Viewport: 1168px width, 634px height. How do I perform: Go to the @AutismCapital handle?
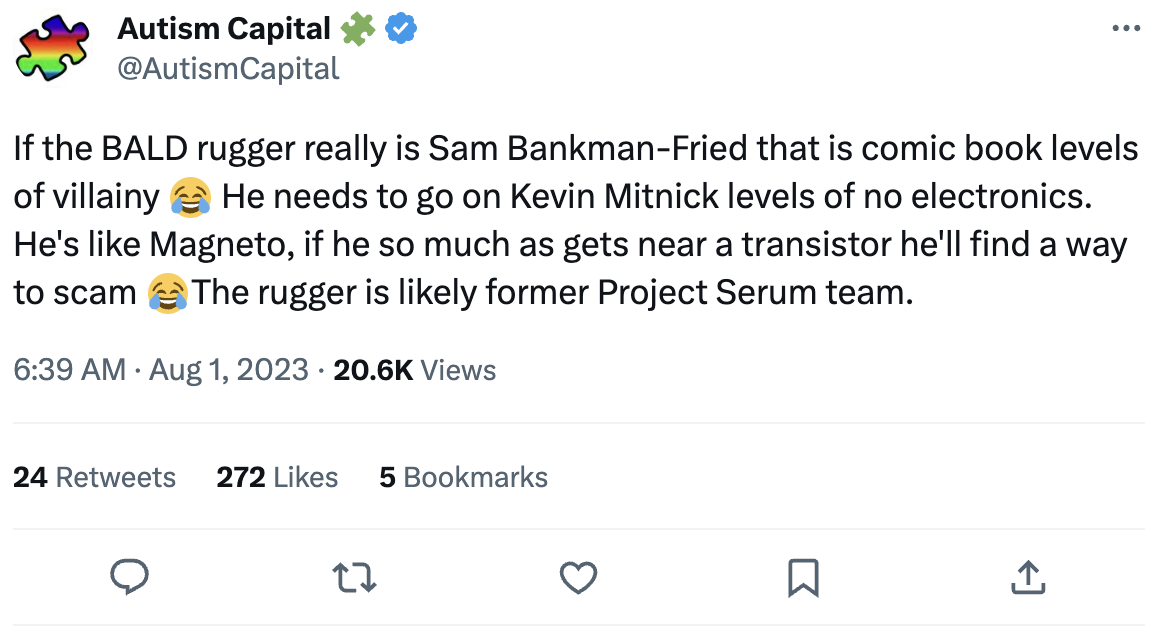pos(228,68)
